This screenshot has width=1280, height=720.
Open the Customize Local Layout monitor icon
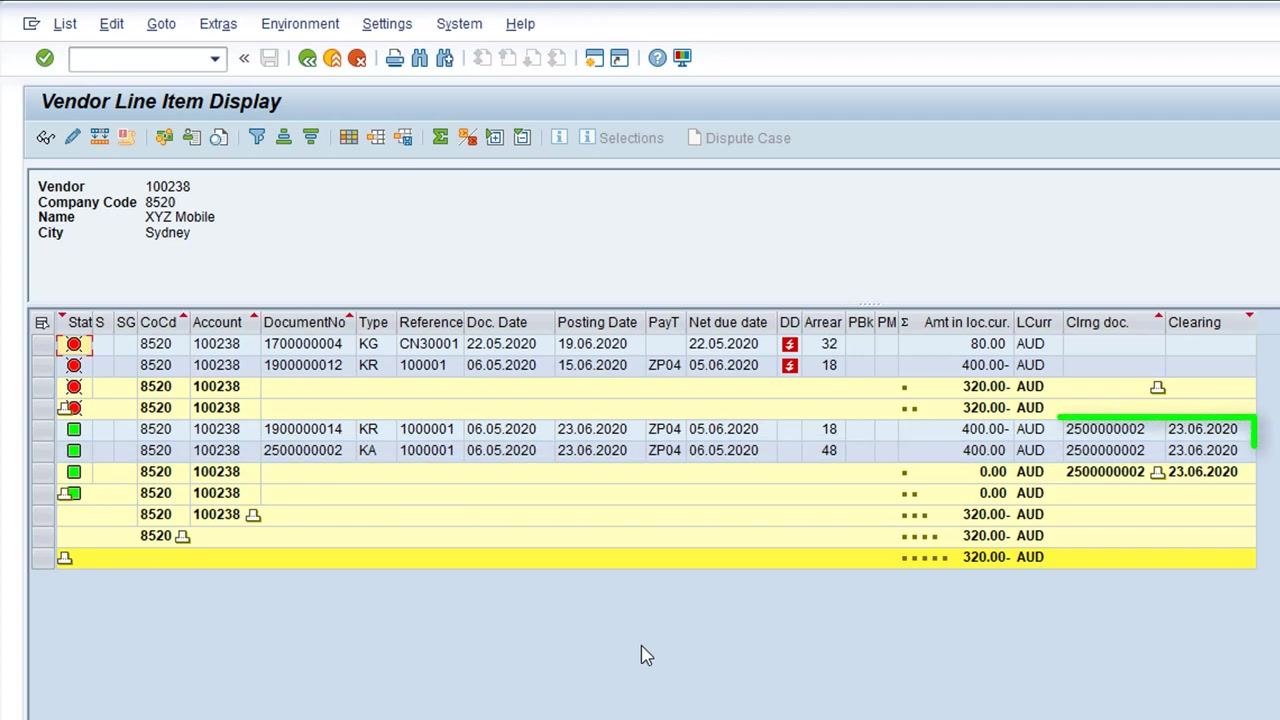click(x=682, y=58)
